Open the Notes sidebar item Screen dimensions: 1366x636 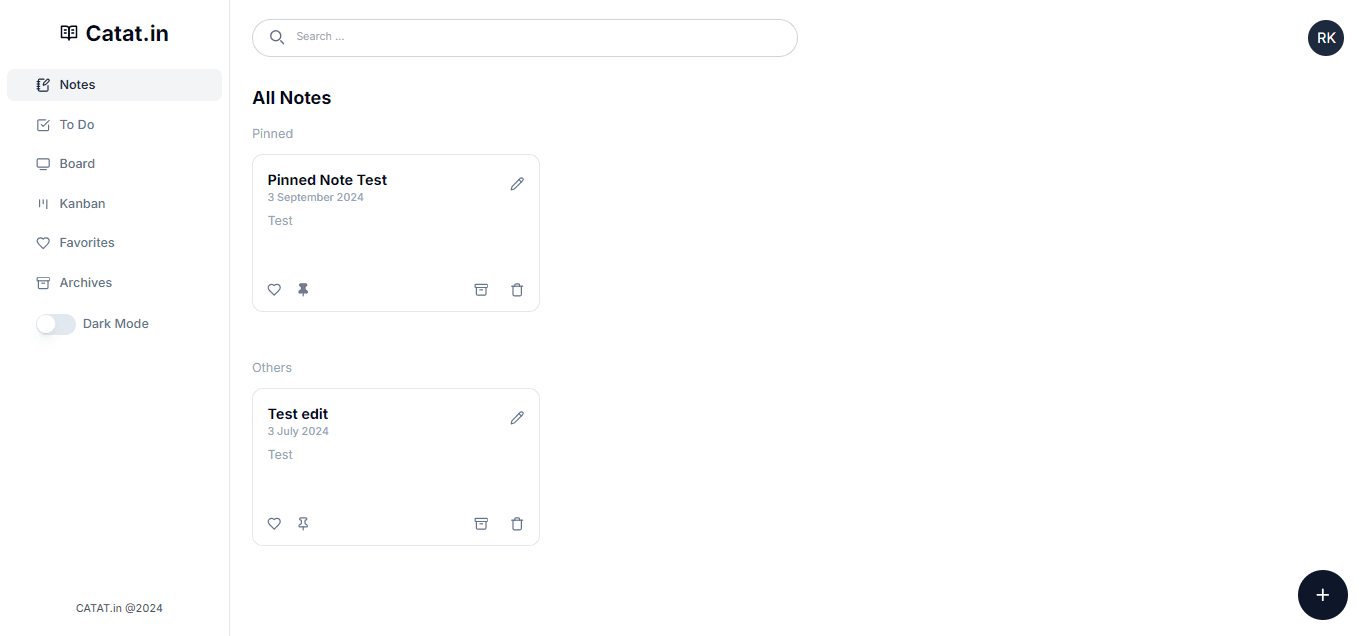pyautogui.click(x=114, y=85)
